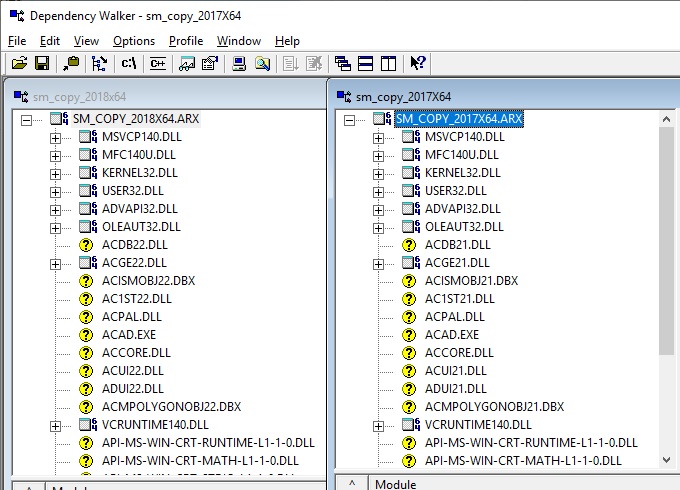Viewport: 680px width, 490px height.
Task: Expand VCRUNTIME140.DLL in the 2018x64 tree
Action: (x=56, y=426)
